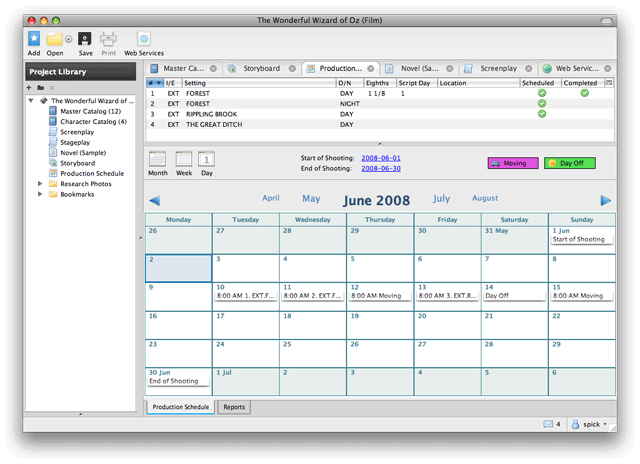Switch calendar to Month view
The height and width of the screenshot is (464, 640).
pyautogui.click(x=158, y=164)
